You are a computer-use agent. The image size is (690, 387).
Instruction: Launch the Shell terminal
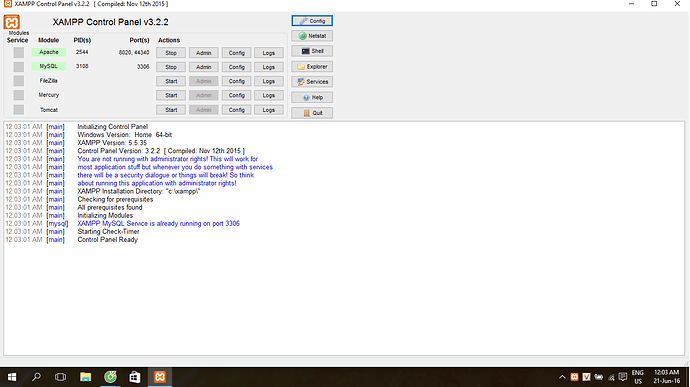point(312,51)
